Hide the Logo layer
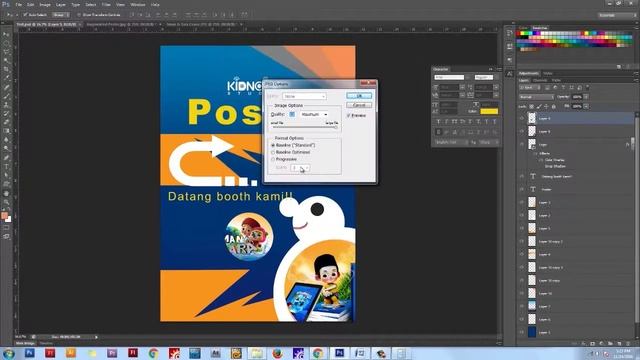Screen dimensions: 640x360 click(522, 144)
